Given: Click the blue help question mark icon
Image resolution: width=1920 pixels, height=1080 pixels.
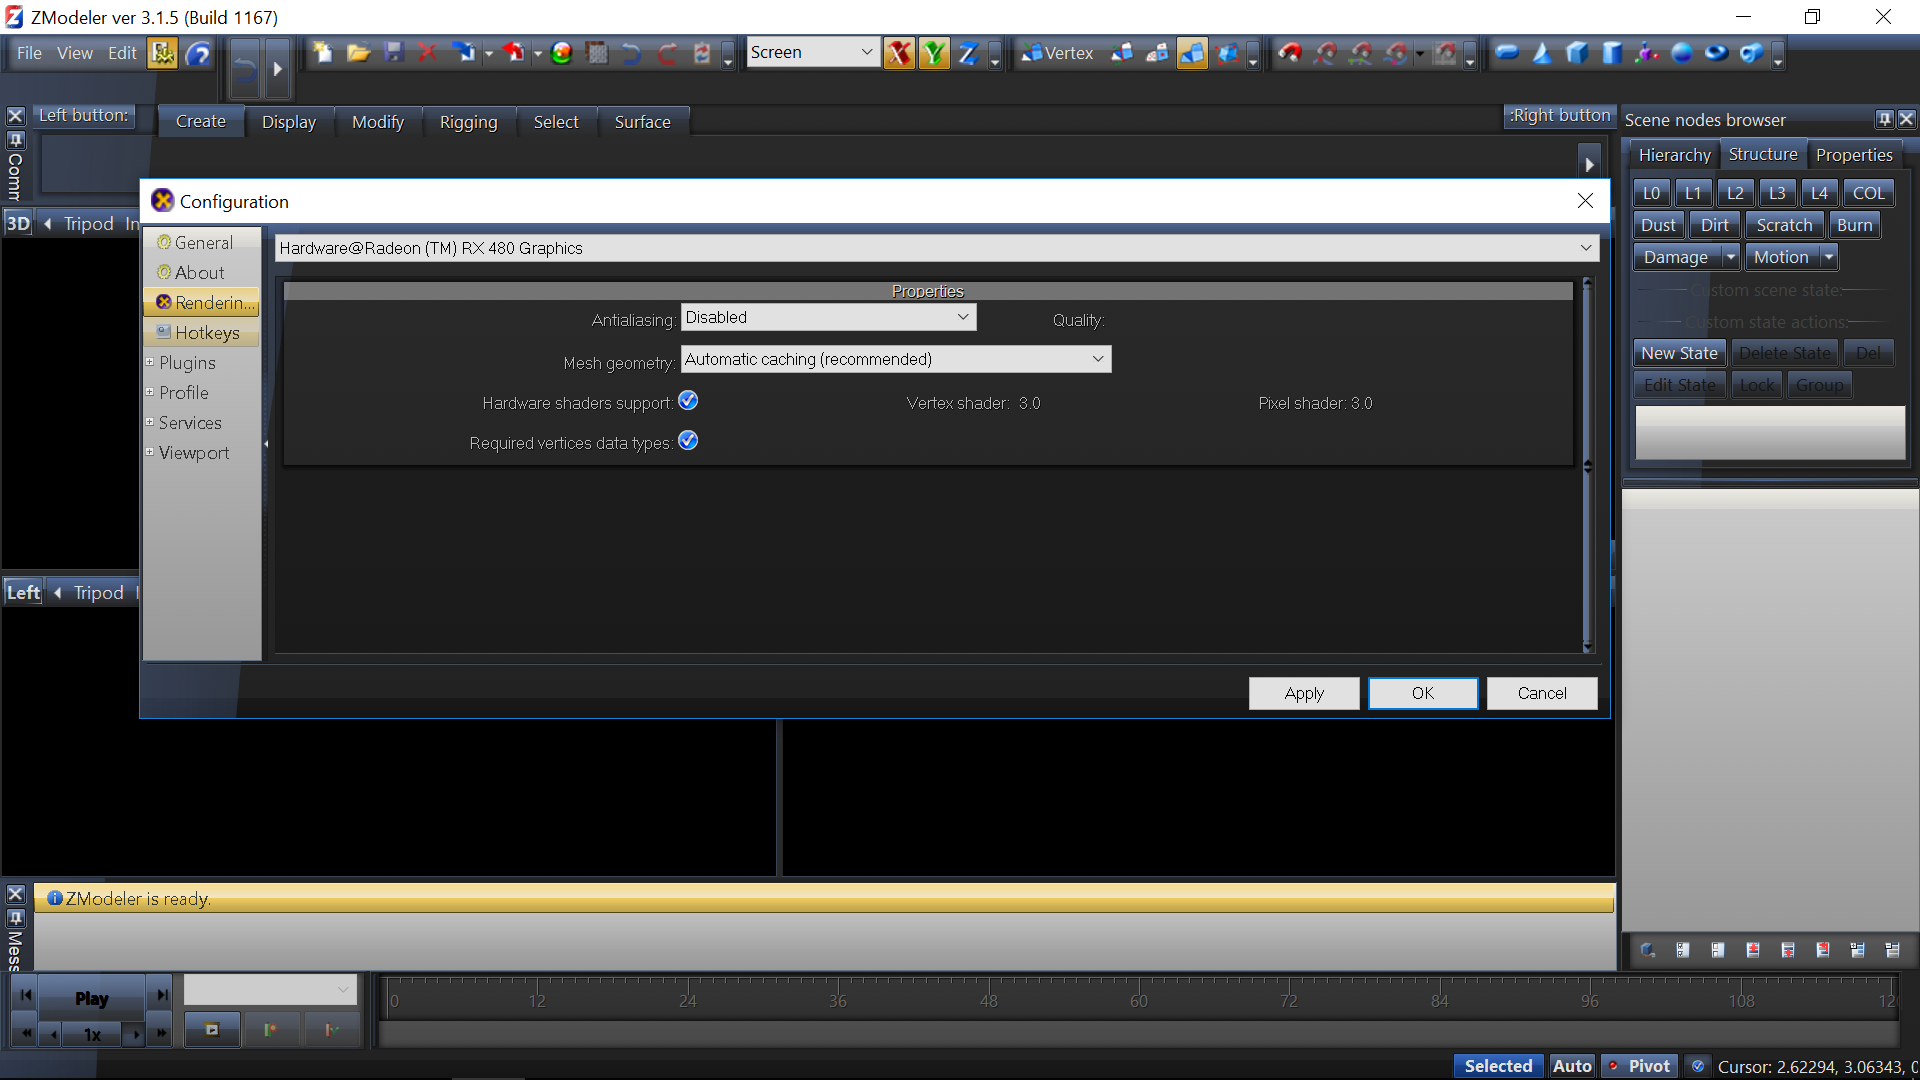Looking at the screenshot, I should tap(199, 54).
